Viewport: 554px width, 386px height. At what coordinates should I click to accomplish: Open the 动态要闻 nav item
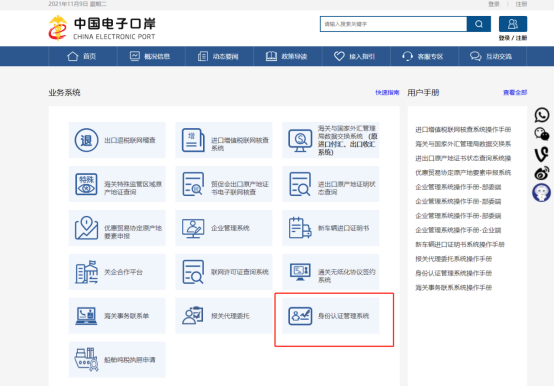(219, 56)
